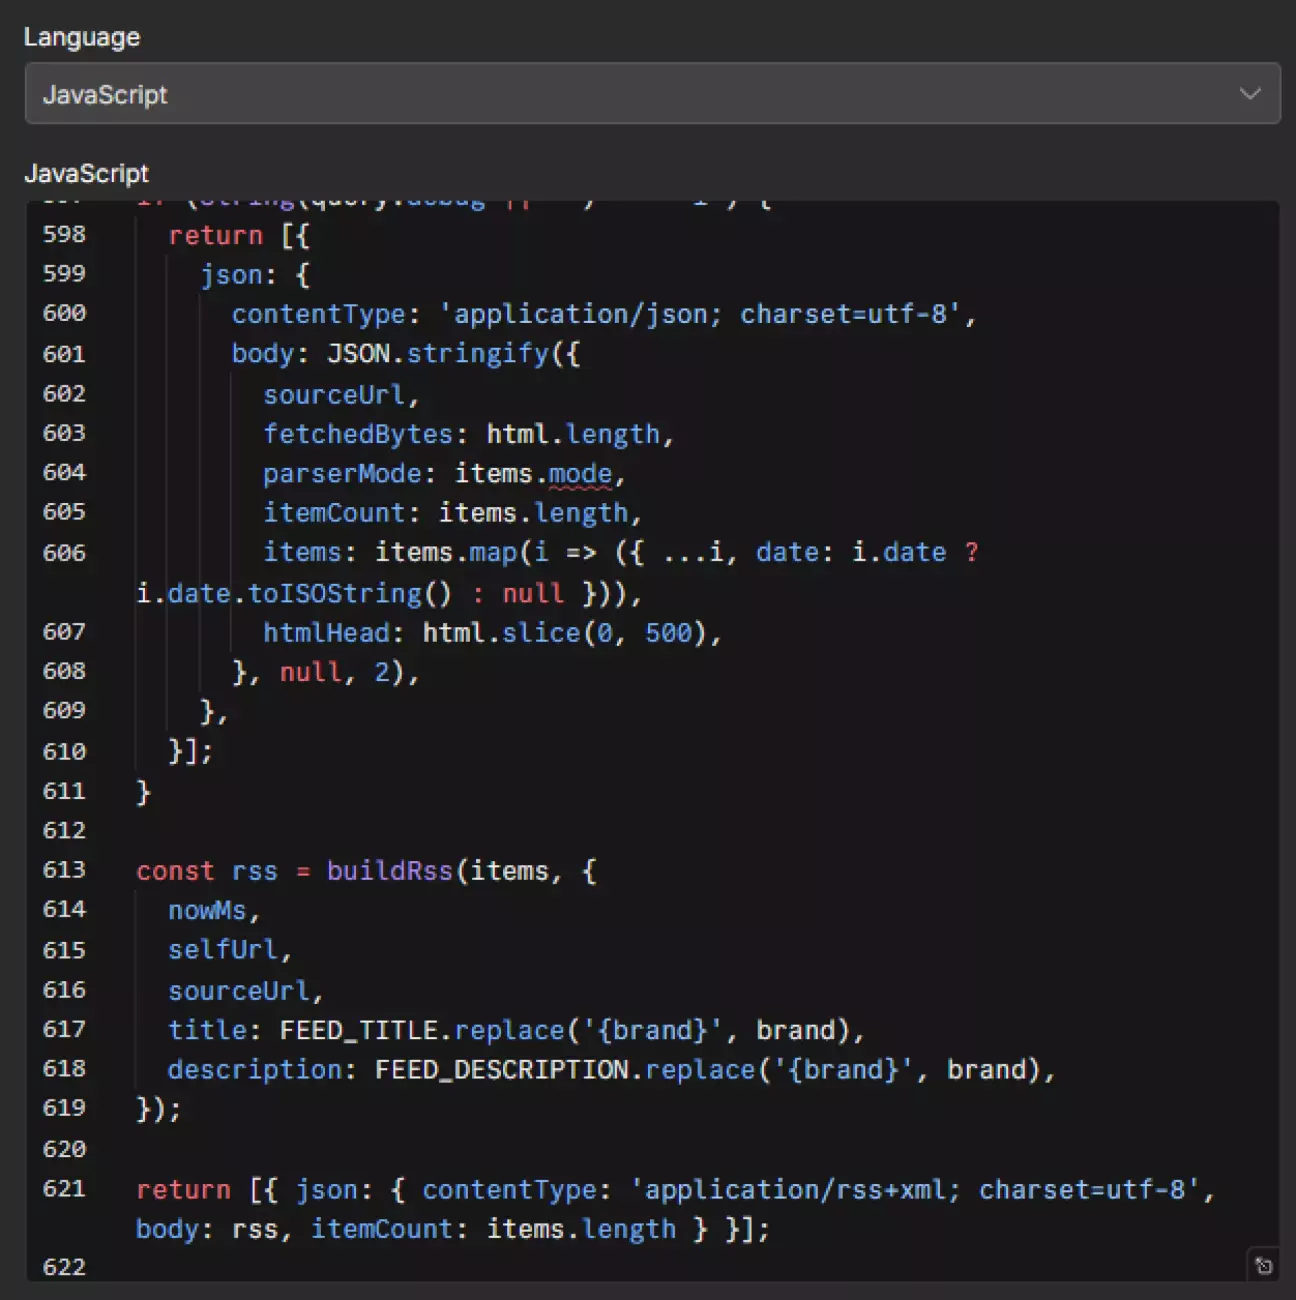The image size is (1296, 1300).
Task: Click the Language dropdown chevron arrow
Action: click(x=1249, y=94)
